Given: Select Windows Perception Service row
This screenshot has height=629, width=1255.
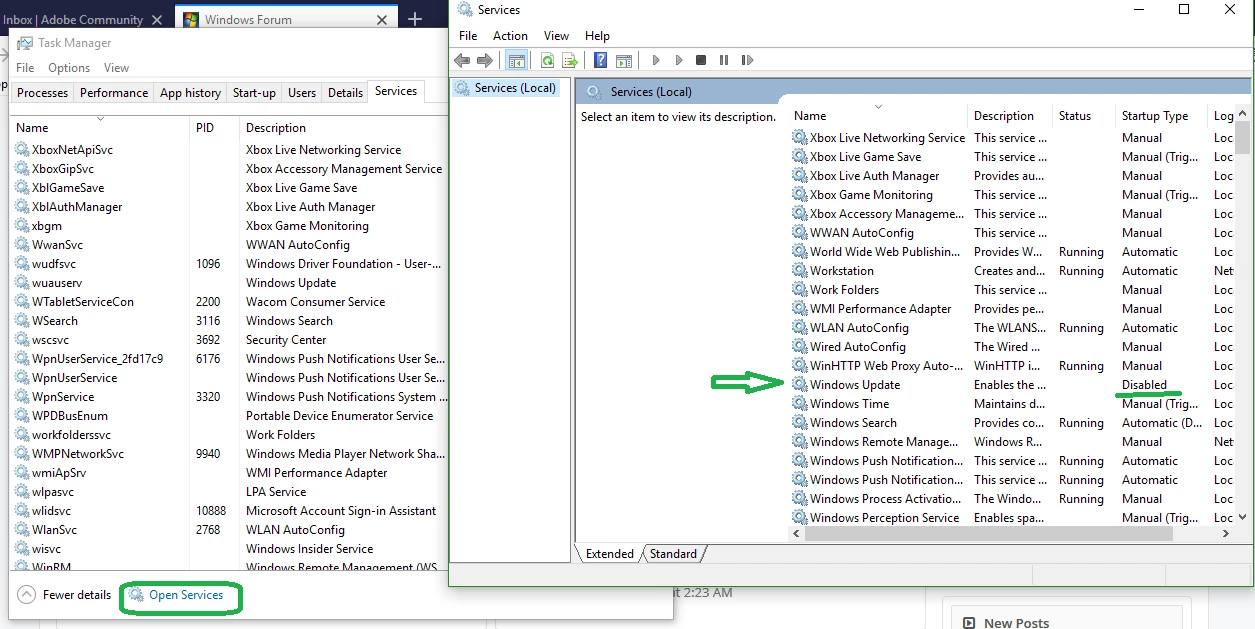Looking at the screenshot, I should [x=1013, y=518].
